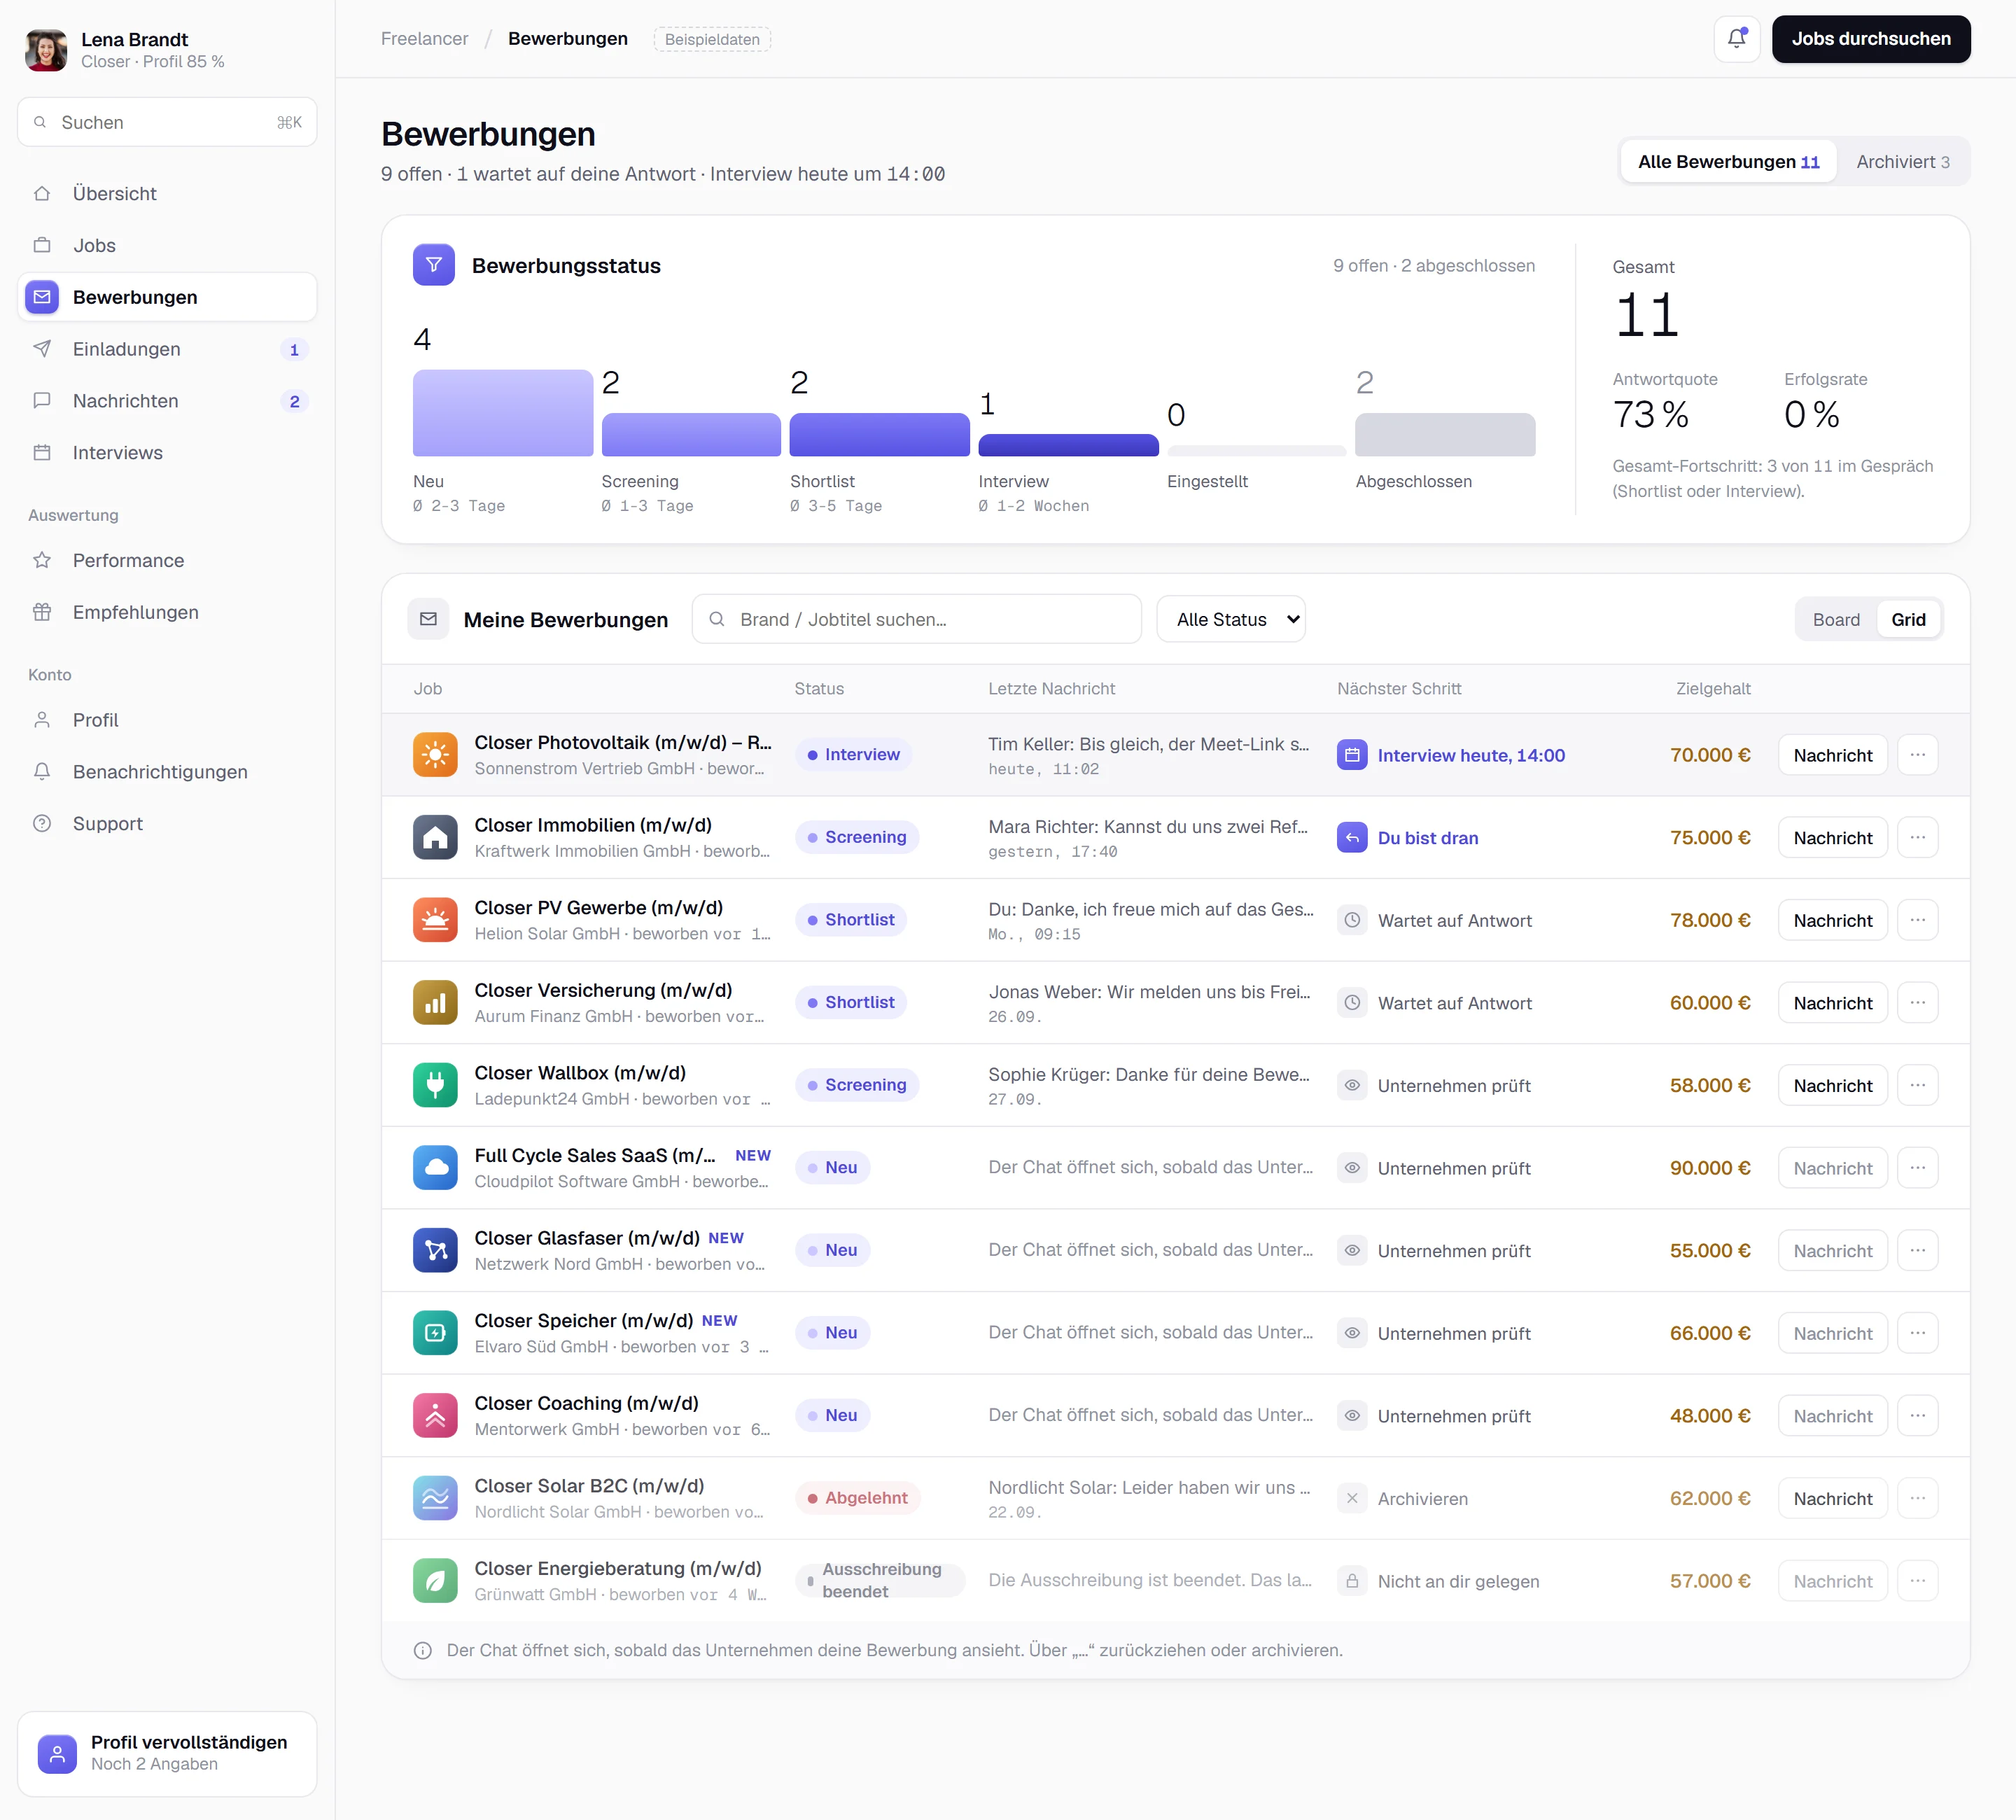Open the notifications bell in top bar
Screen dimensions: 2016x1820
point(1736,39)
